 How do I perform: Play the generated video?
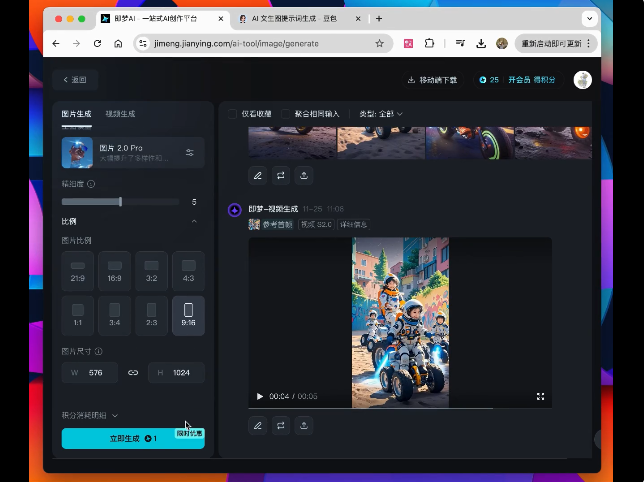(x=260, y=396)
